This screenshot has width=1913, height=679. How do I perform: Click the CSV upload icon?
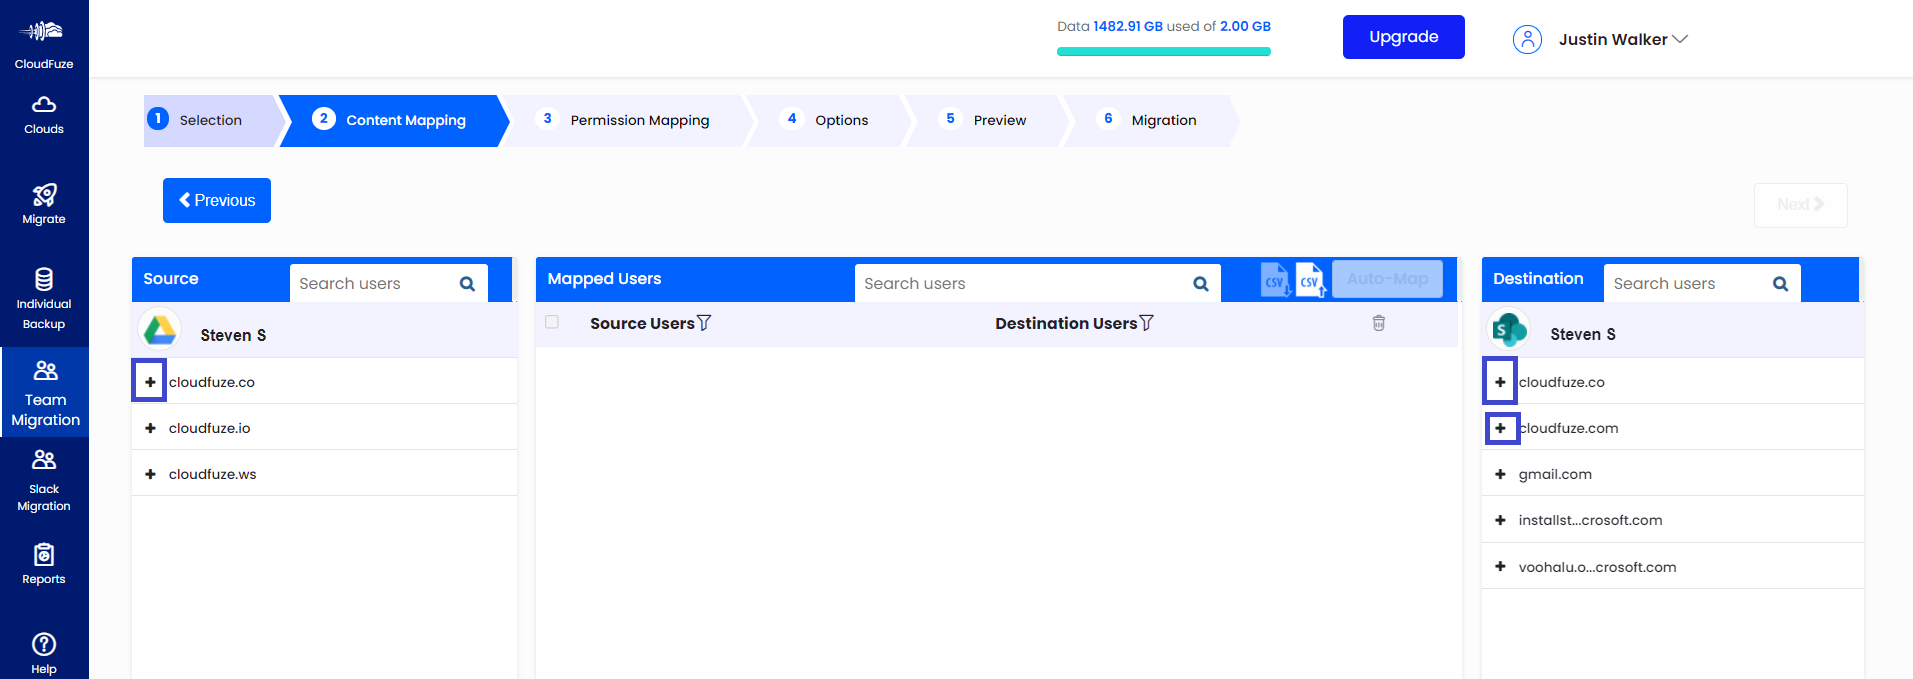(1311, 280)
